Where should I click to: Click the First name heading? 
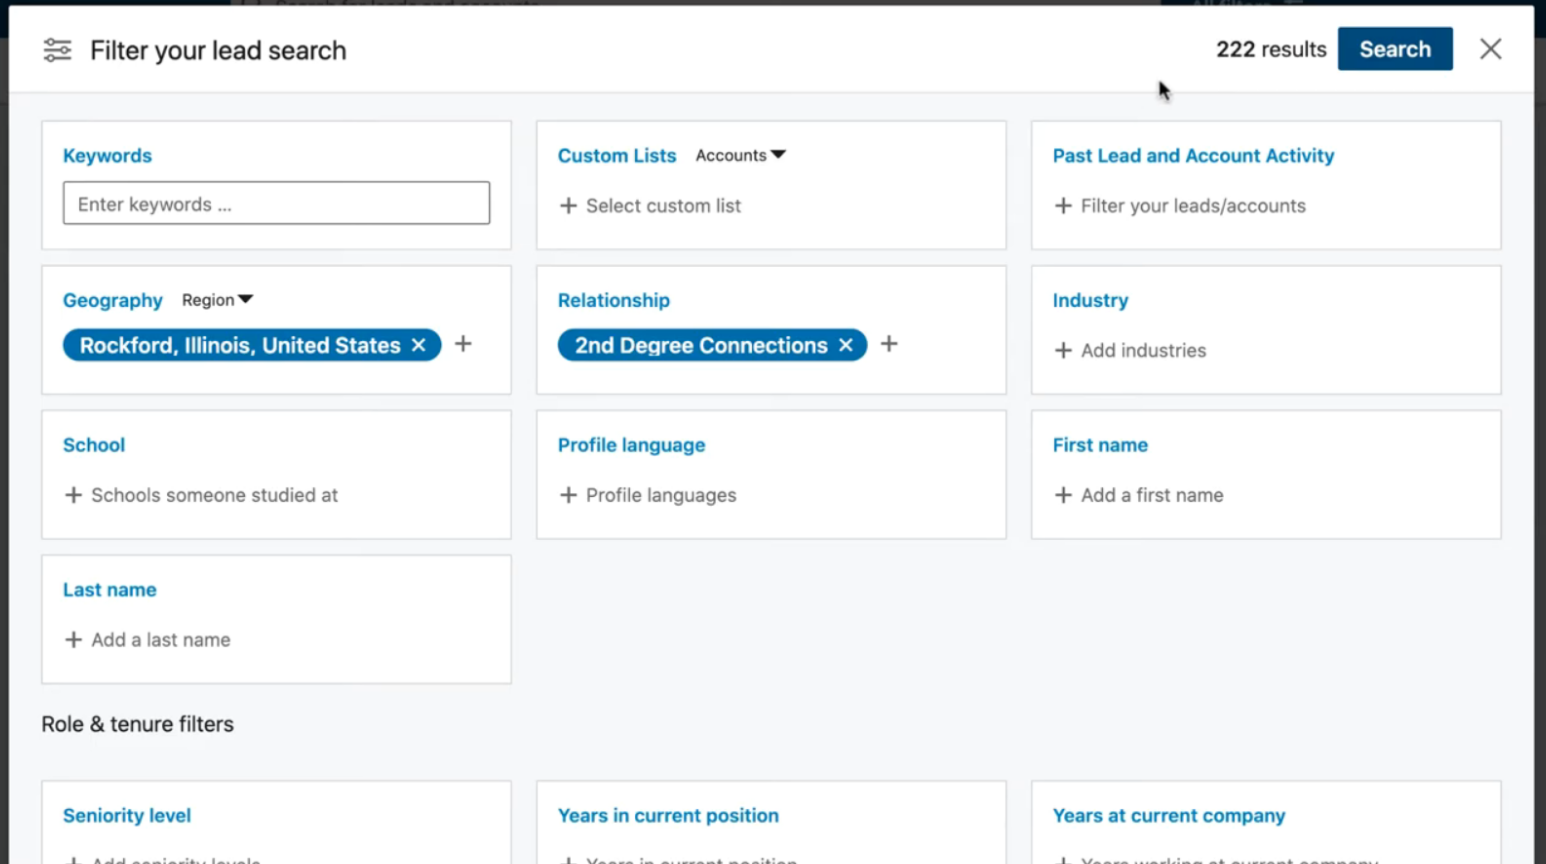1100,445
